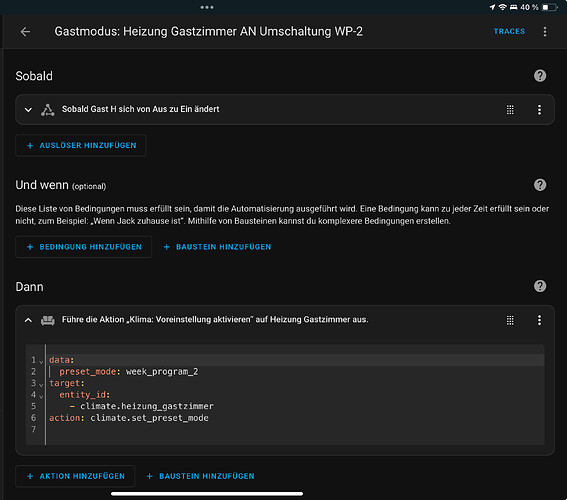Open the three-dot menu on the Gast H trigger

[x=539, y=110]
